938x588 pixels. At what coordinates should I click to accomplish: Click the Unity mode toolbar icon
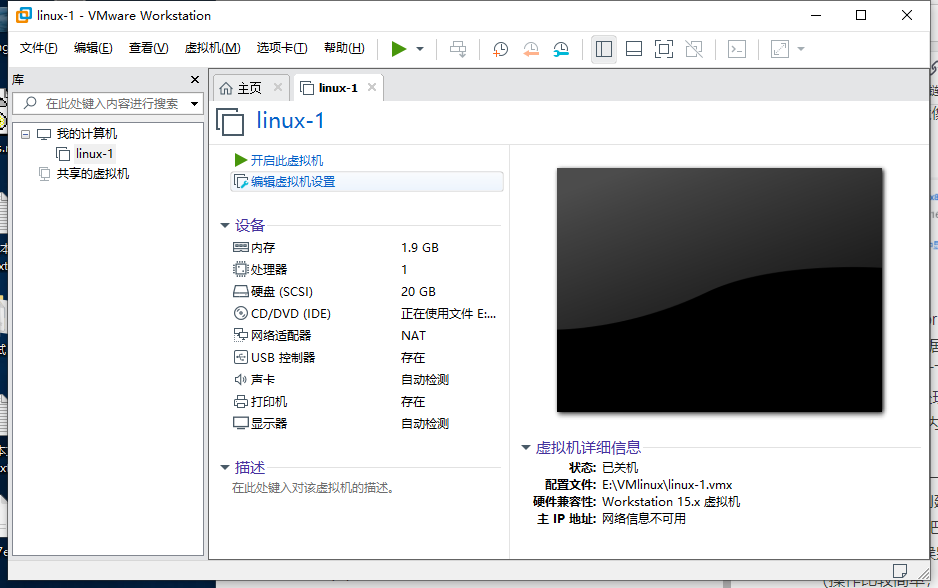click(x=694, y=49)
